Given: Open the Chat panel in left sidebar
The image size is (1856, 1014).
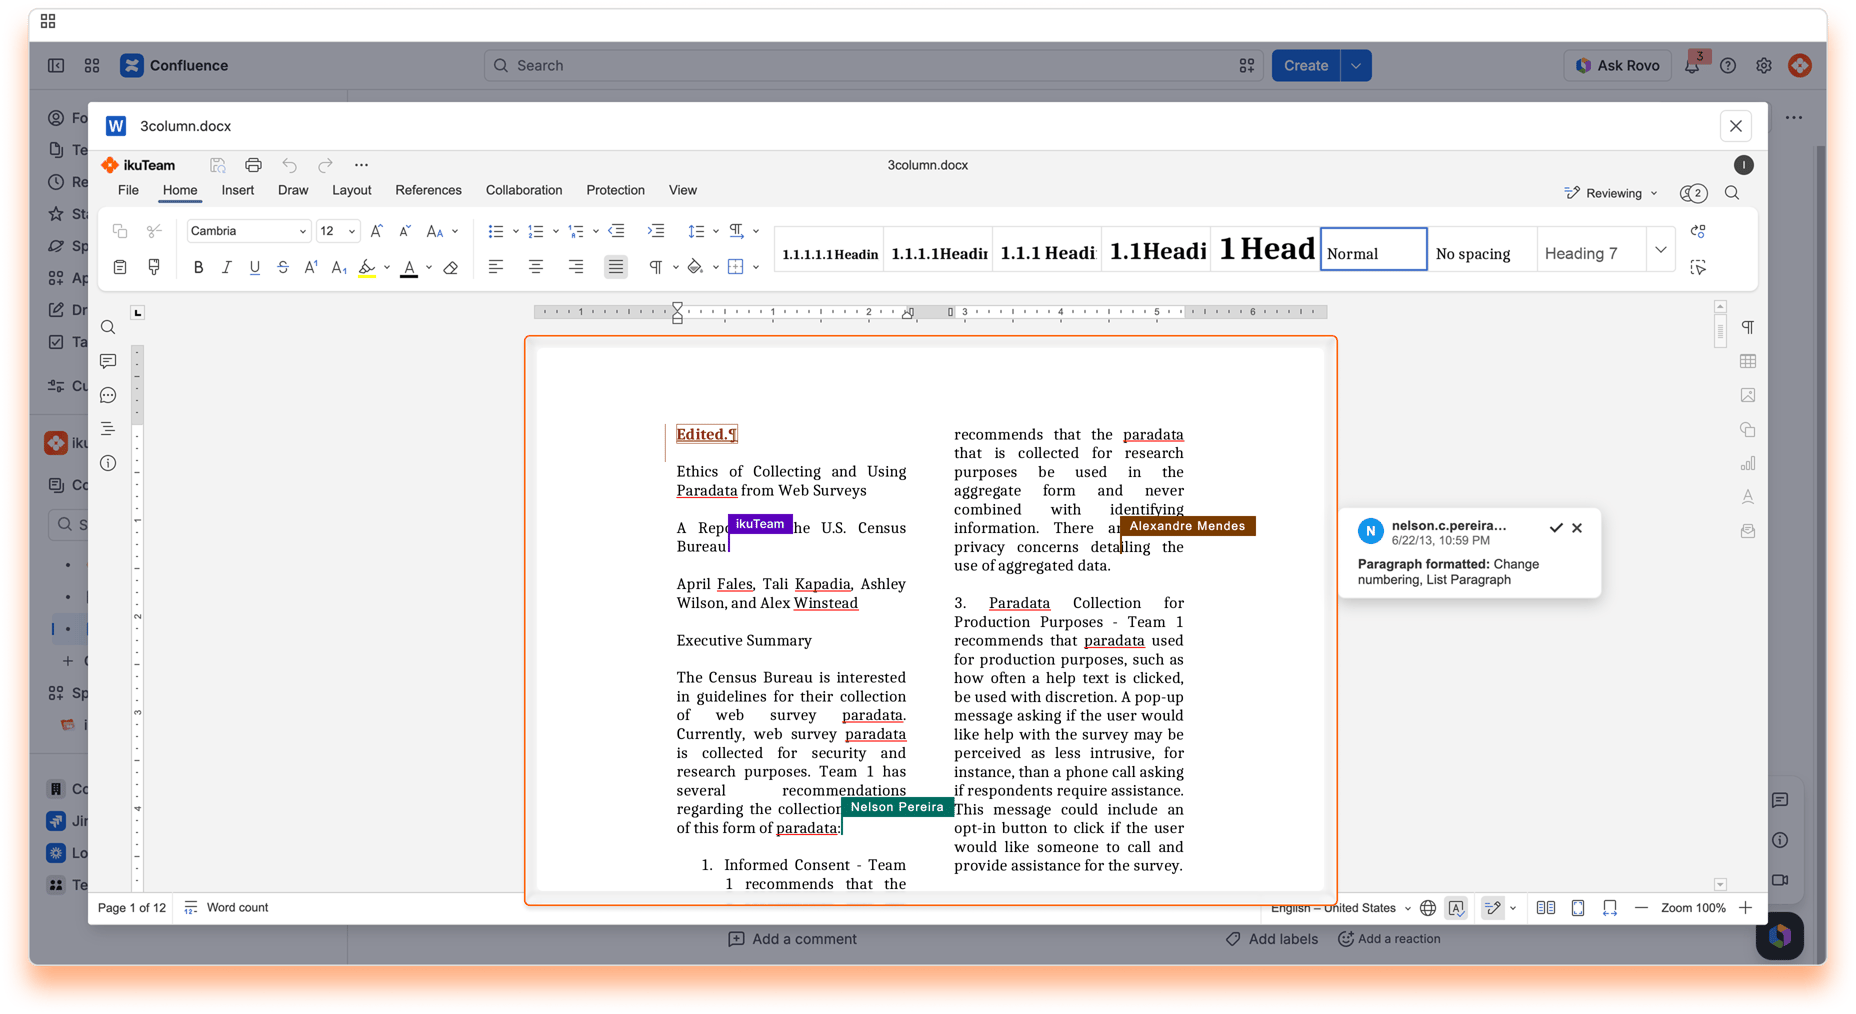Looking at the screenshot, I should coord(108,396).
